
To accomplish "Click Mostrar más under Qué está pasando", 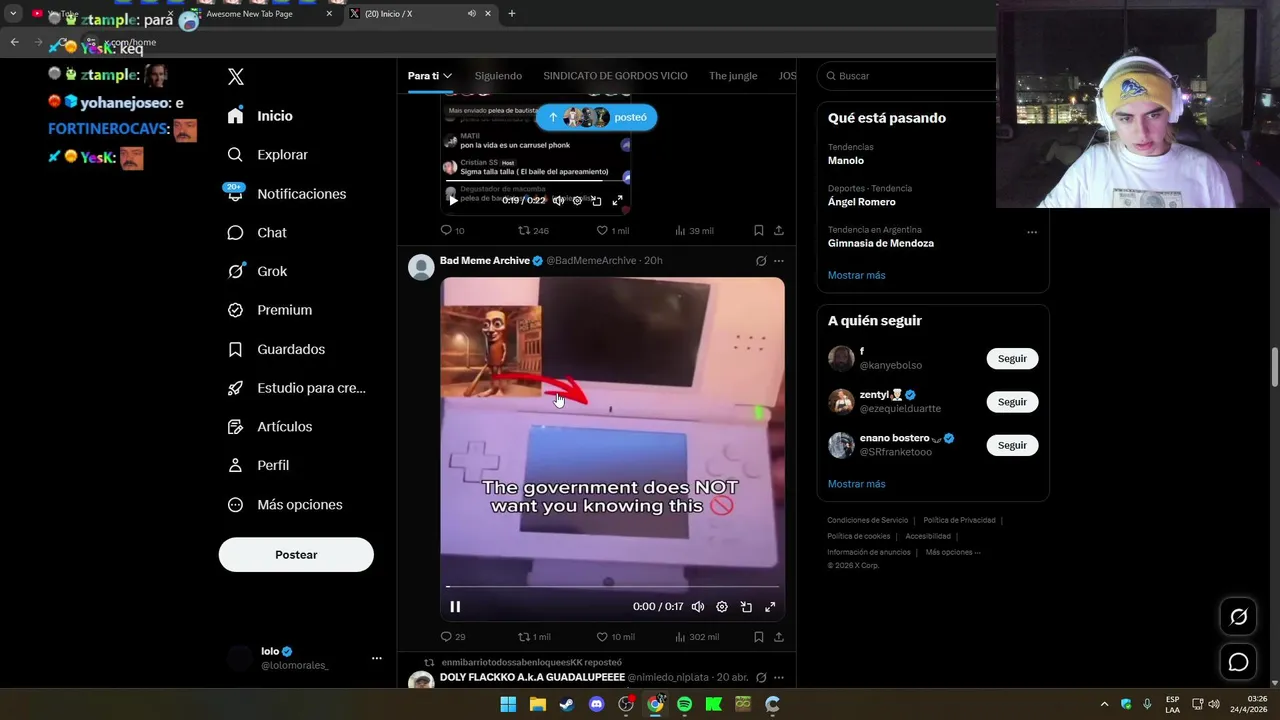I will pyautogui.click(x=856, y=275).
